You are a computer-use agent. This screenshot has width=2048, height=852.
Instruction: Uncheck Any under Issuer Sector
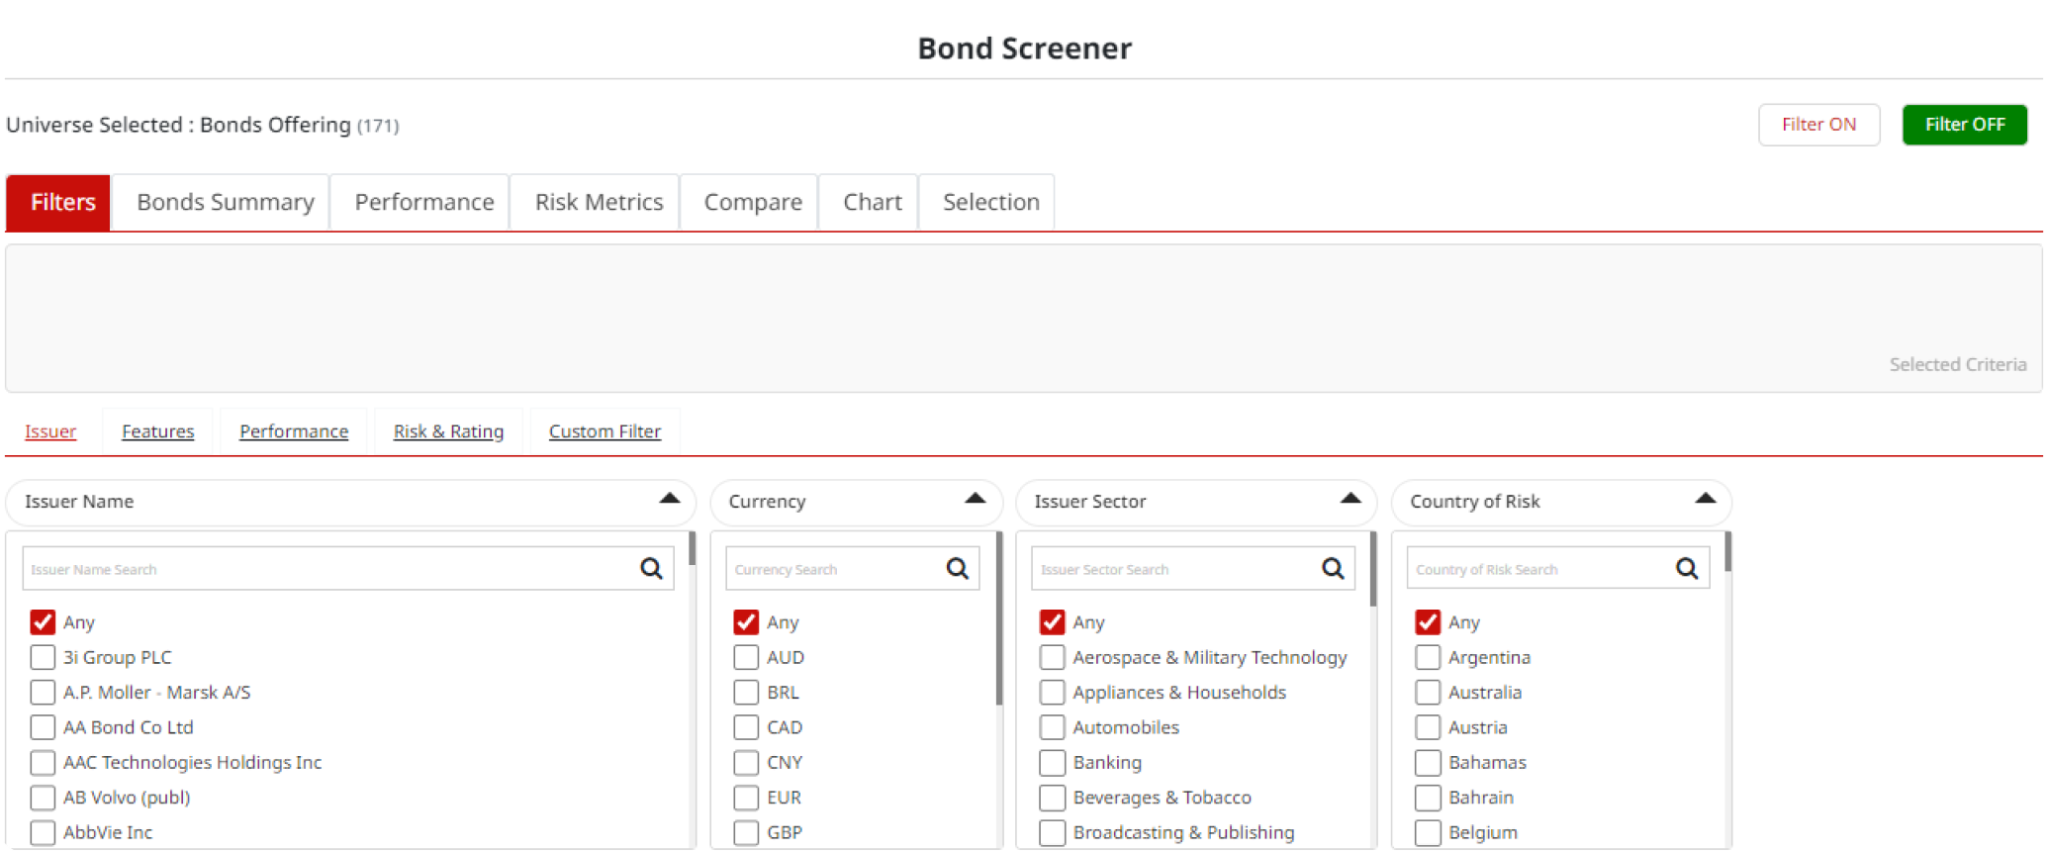1052,622
